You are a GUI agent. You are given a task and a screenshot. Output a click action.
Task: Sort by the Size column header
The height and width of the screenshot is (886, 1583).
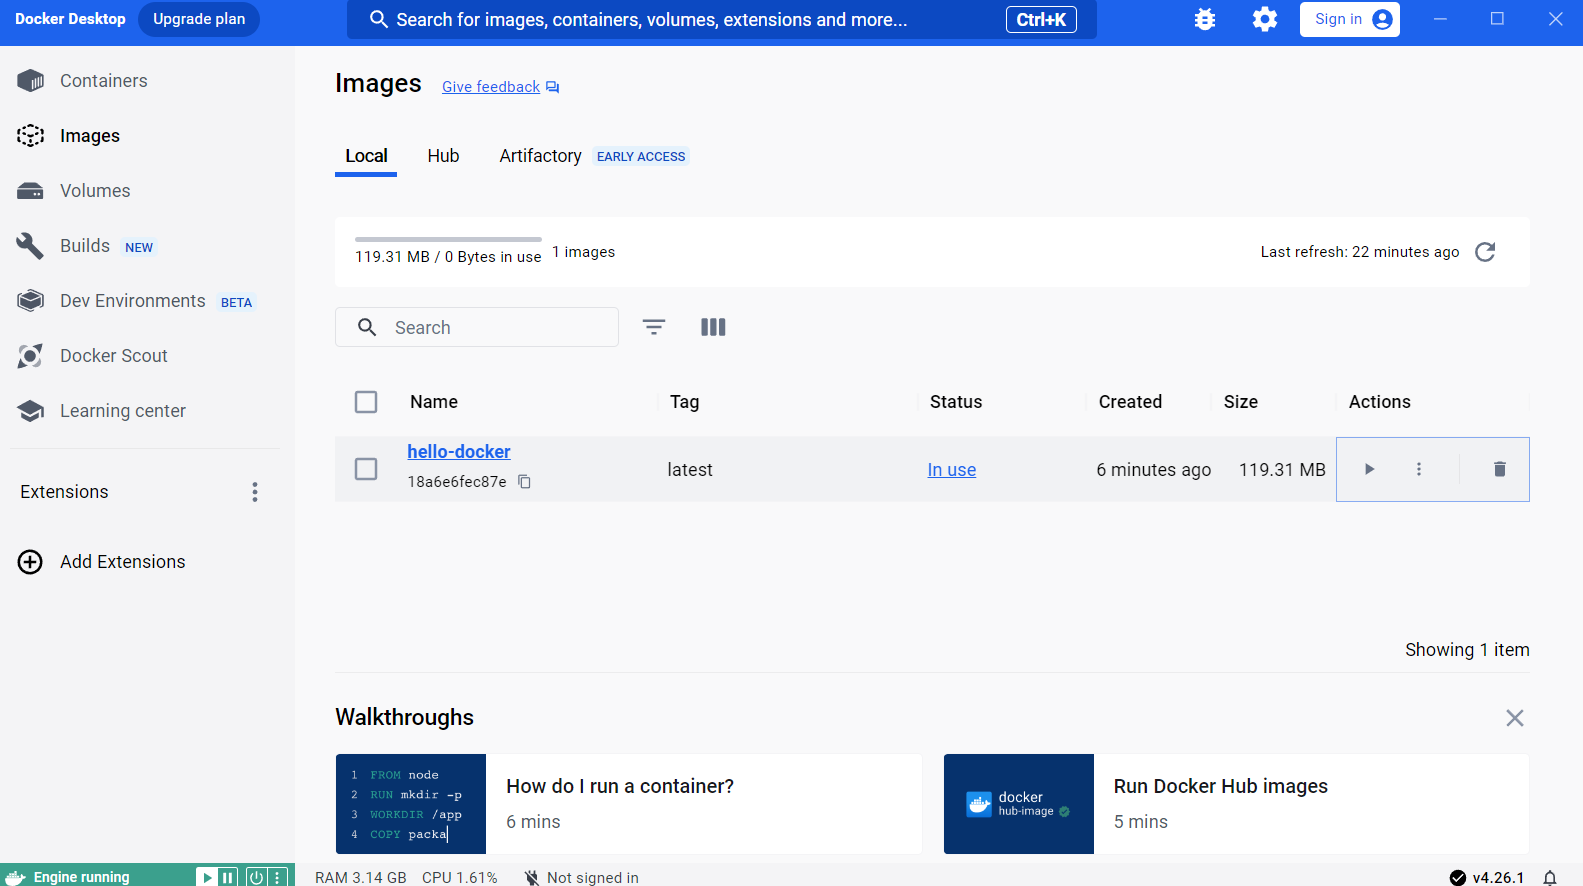[1241, 402]
